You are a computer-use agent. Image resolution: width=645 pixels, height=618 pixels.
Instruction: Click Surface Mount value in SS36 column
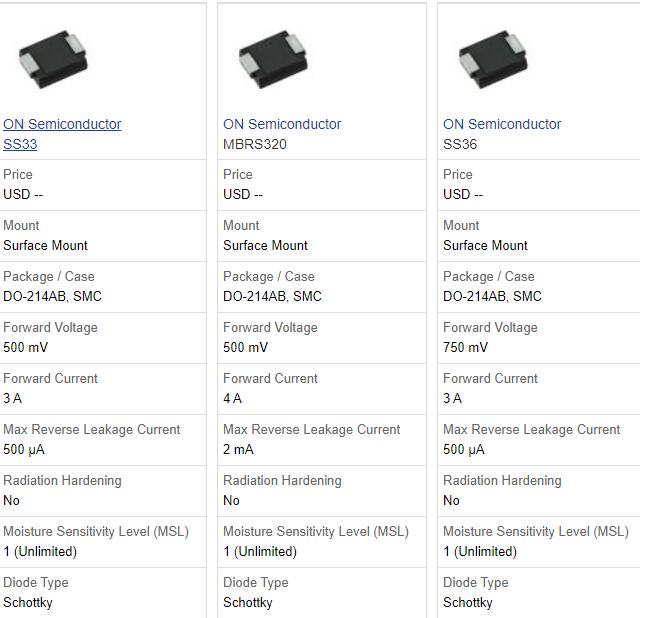485,245
